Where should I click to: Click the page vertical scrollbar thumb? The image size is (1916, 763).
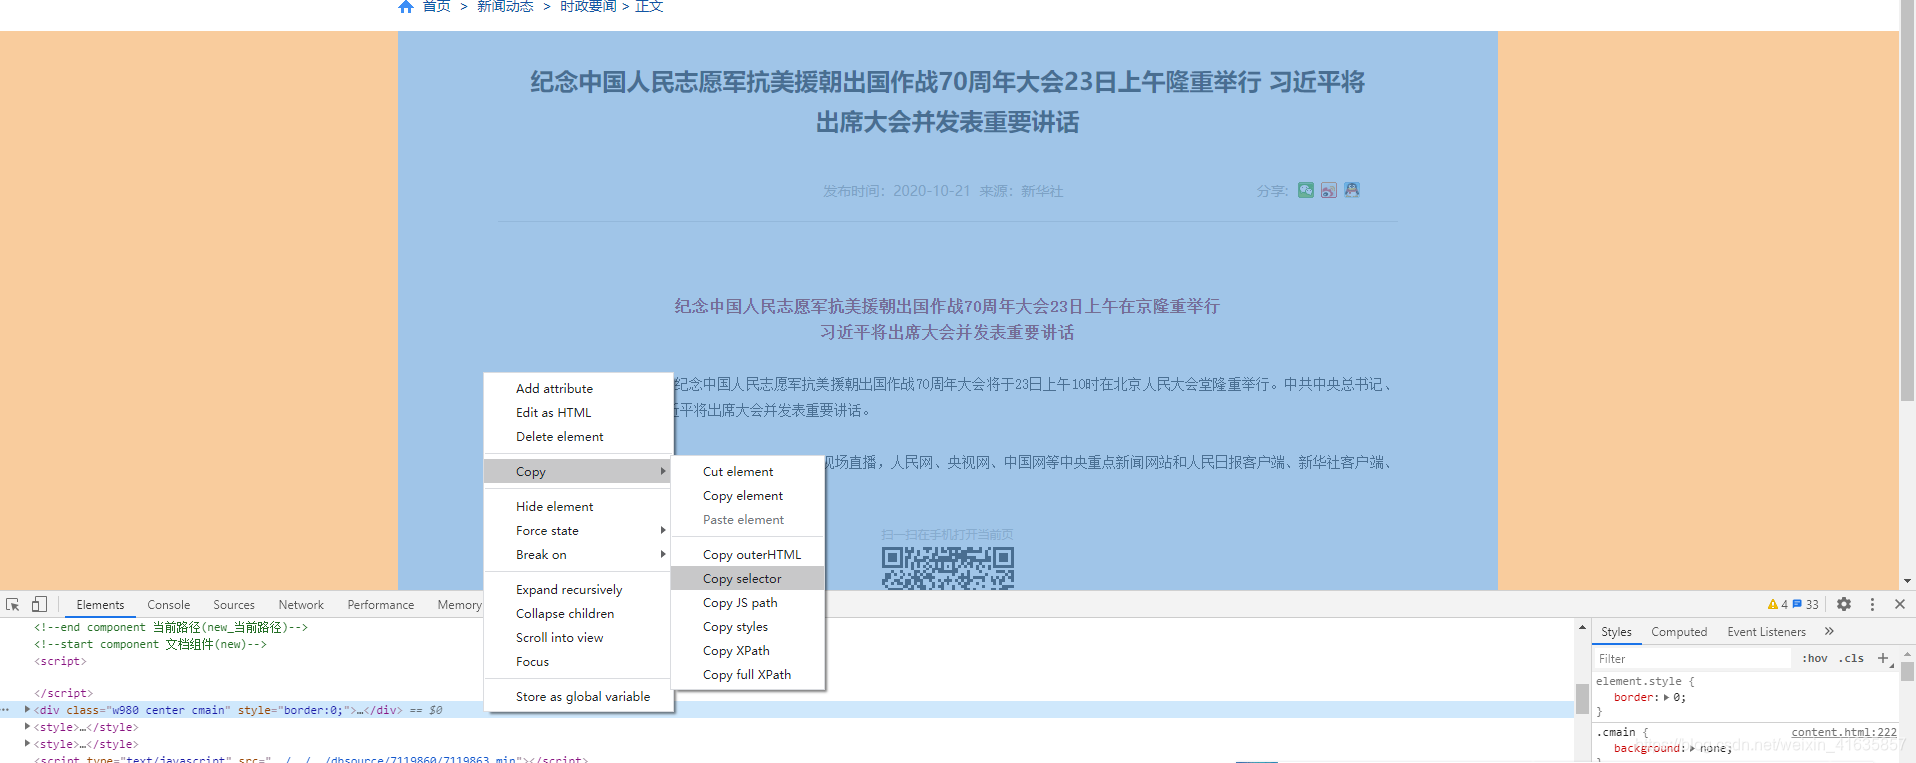1907,200
